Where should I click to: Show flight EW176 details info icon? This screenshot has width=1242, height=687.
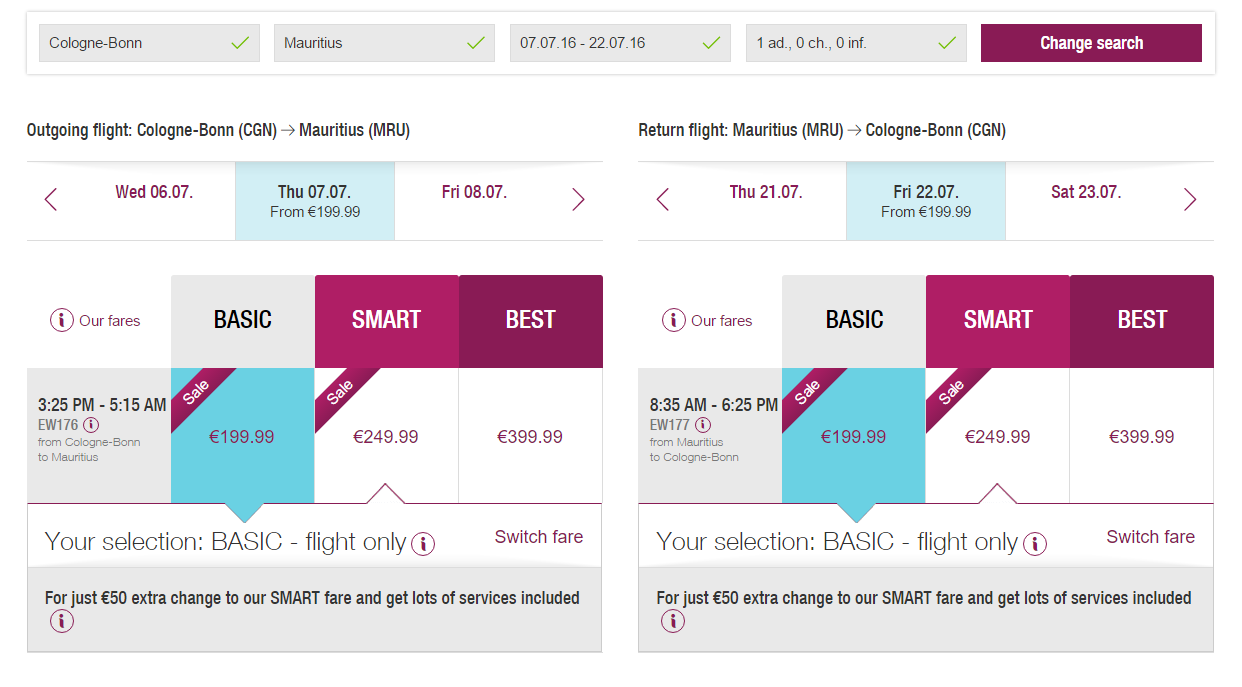pos(91,425)
